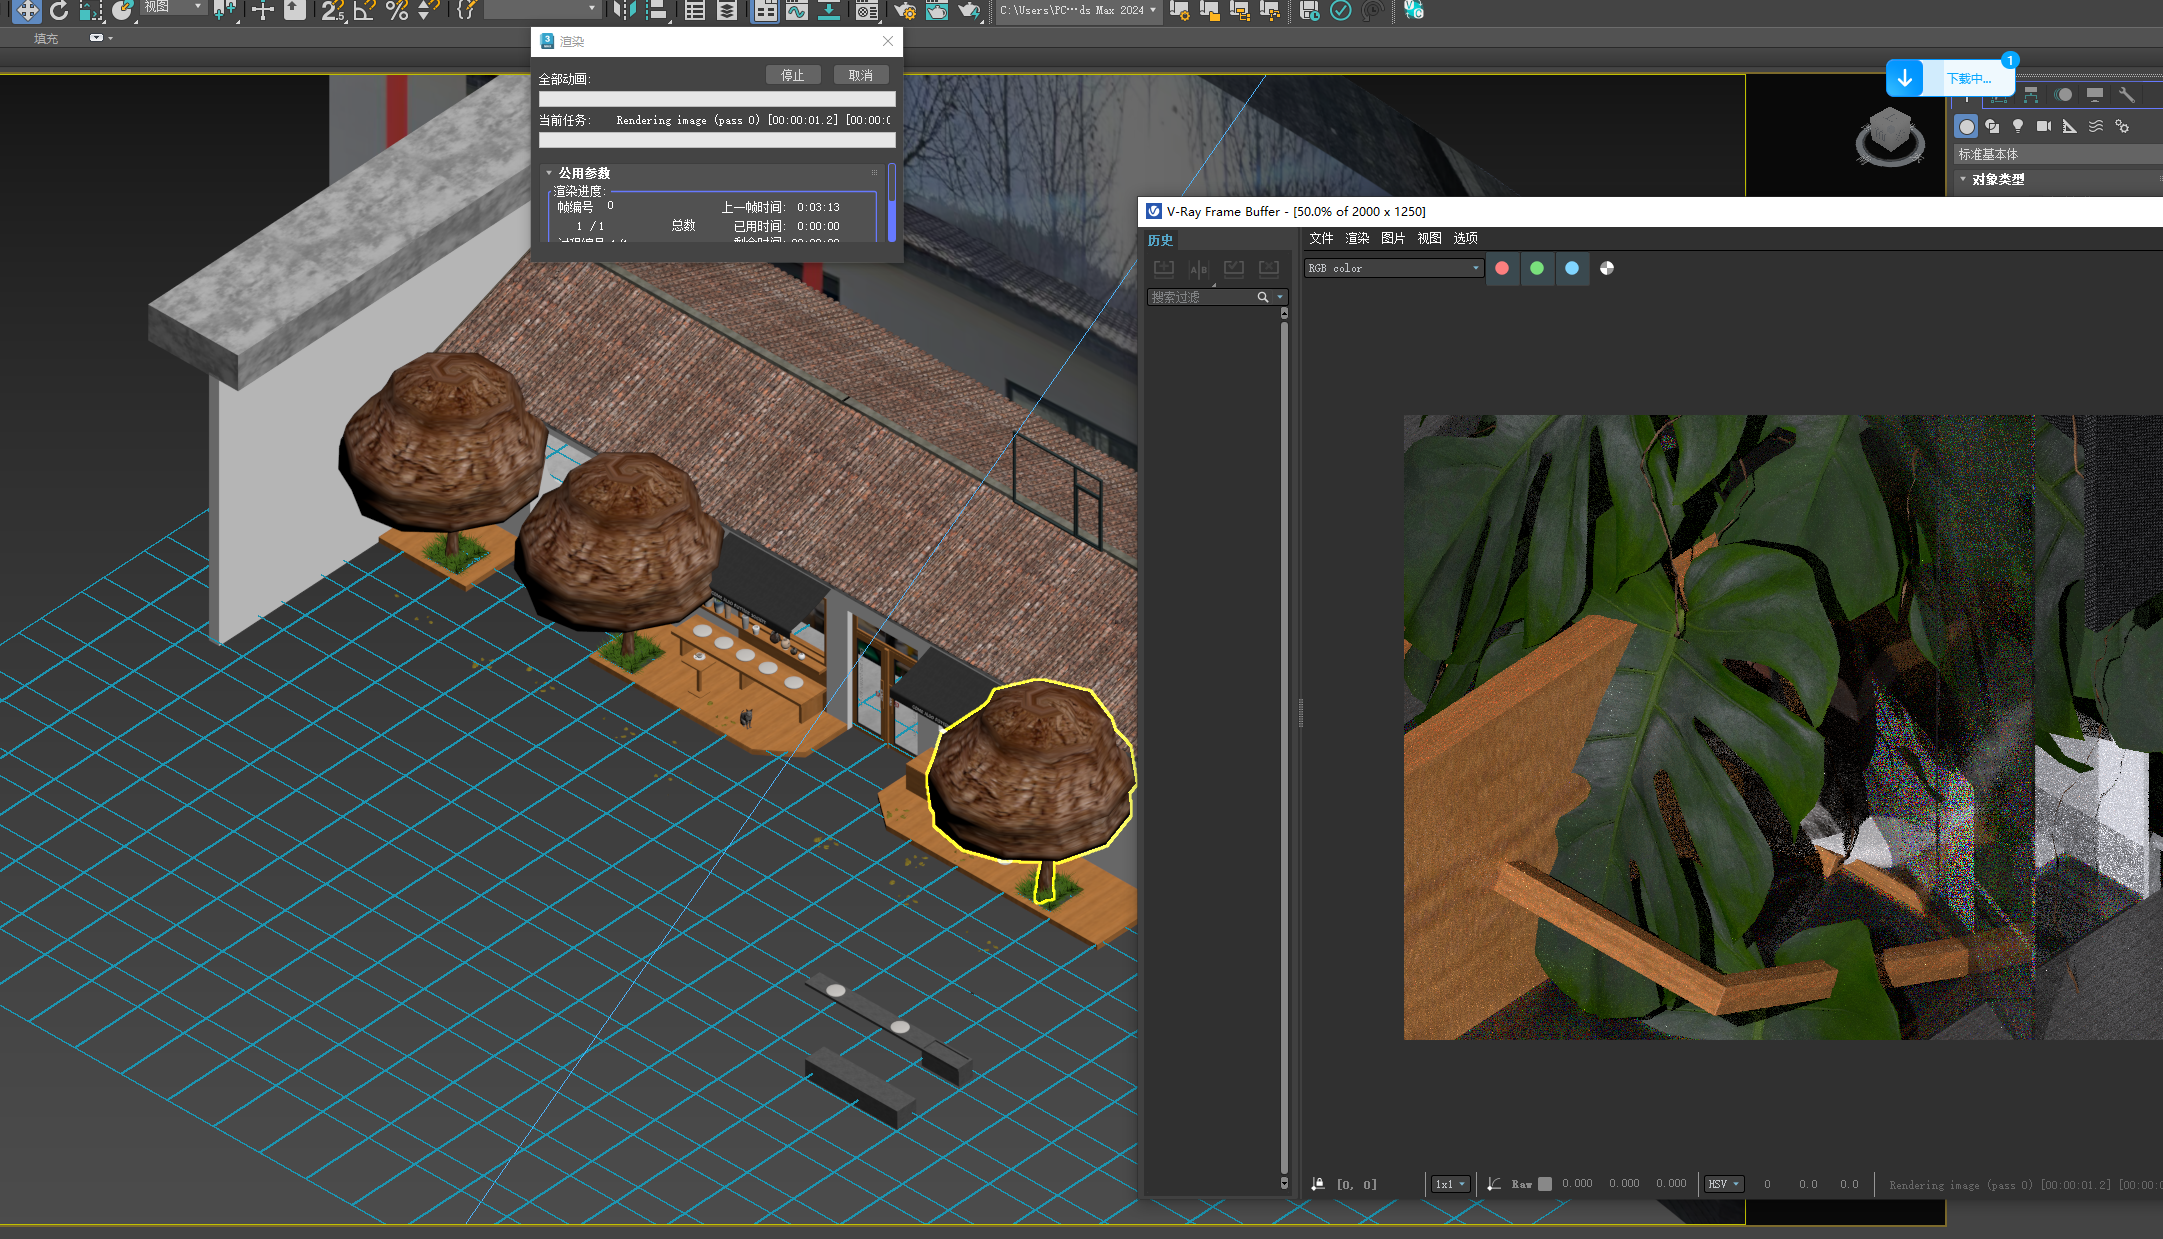Click the alpha channel swatch button

point(1607,268)
